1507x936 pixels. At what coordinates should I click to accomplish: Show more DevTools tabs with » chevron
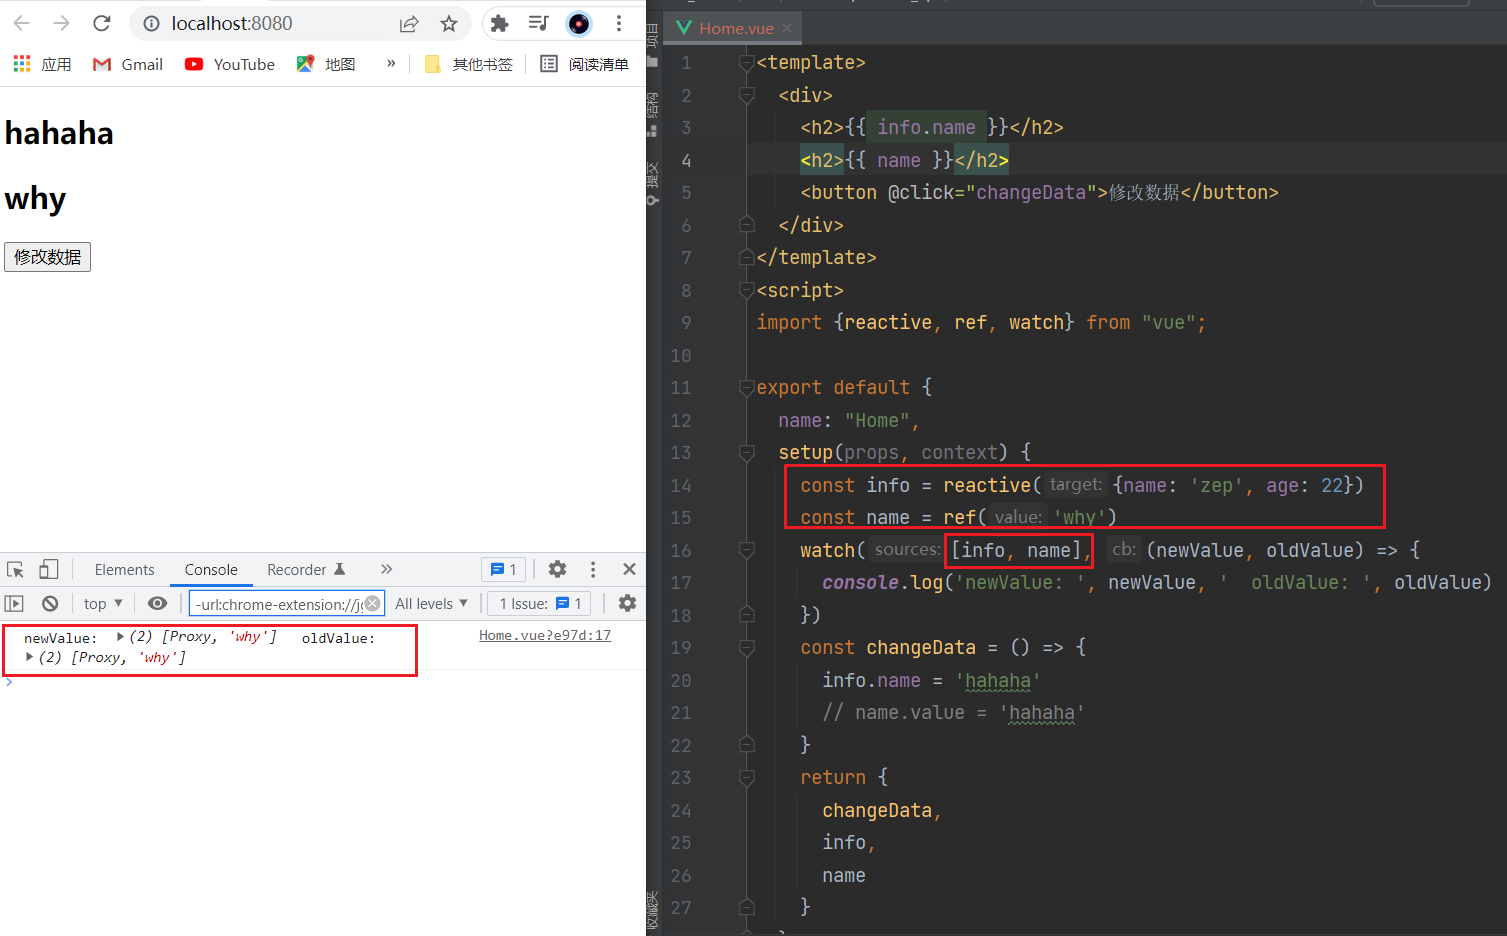click(386, 569)
